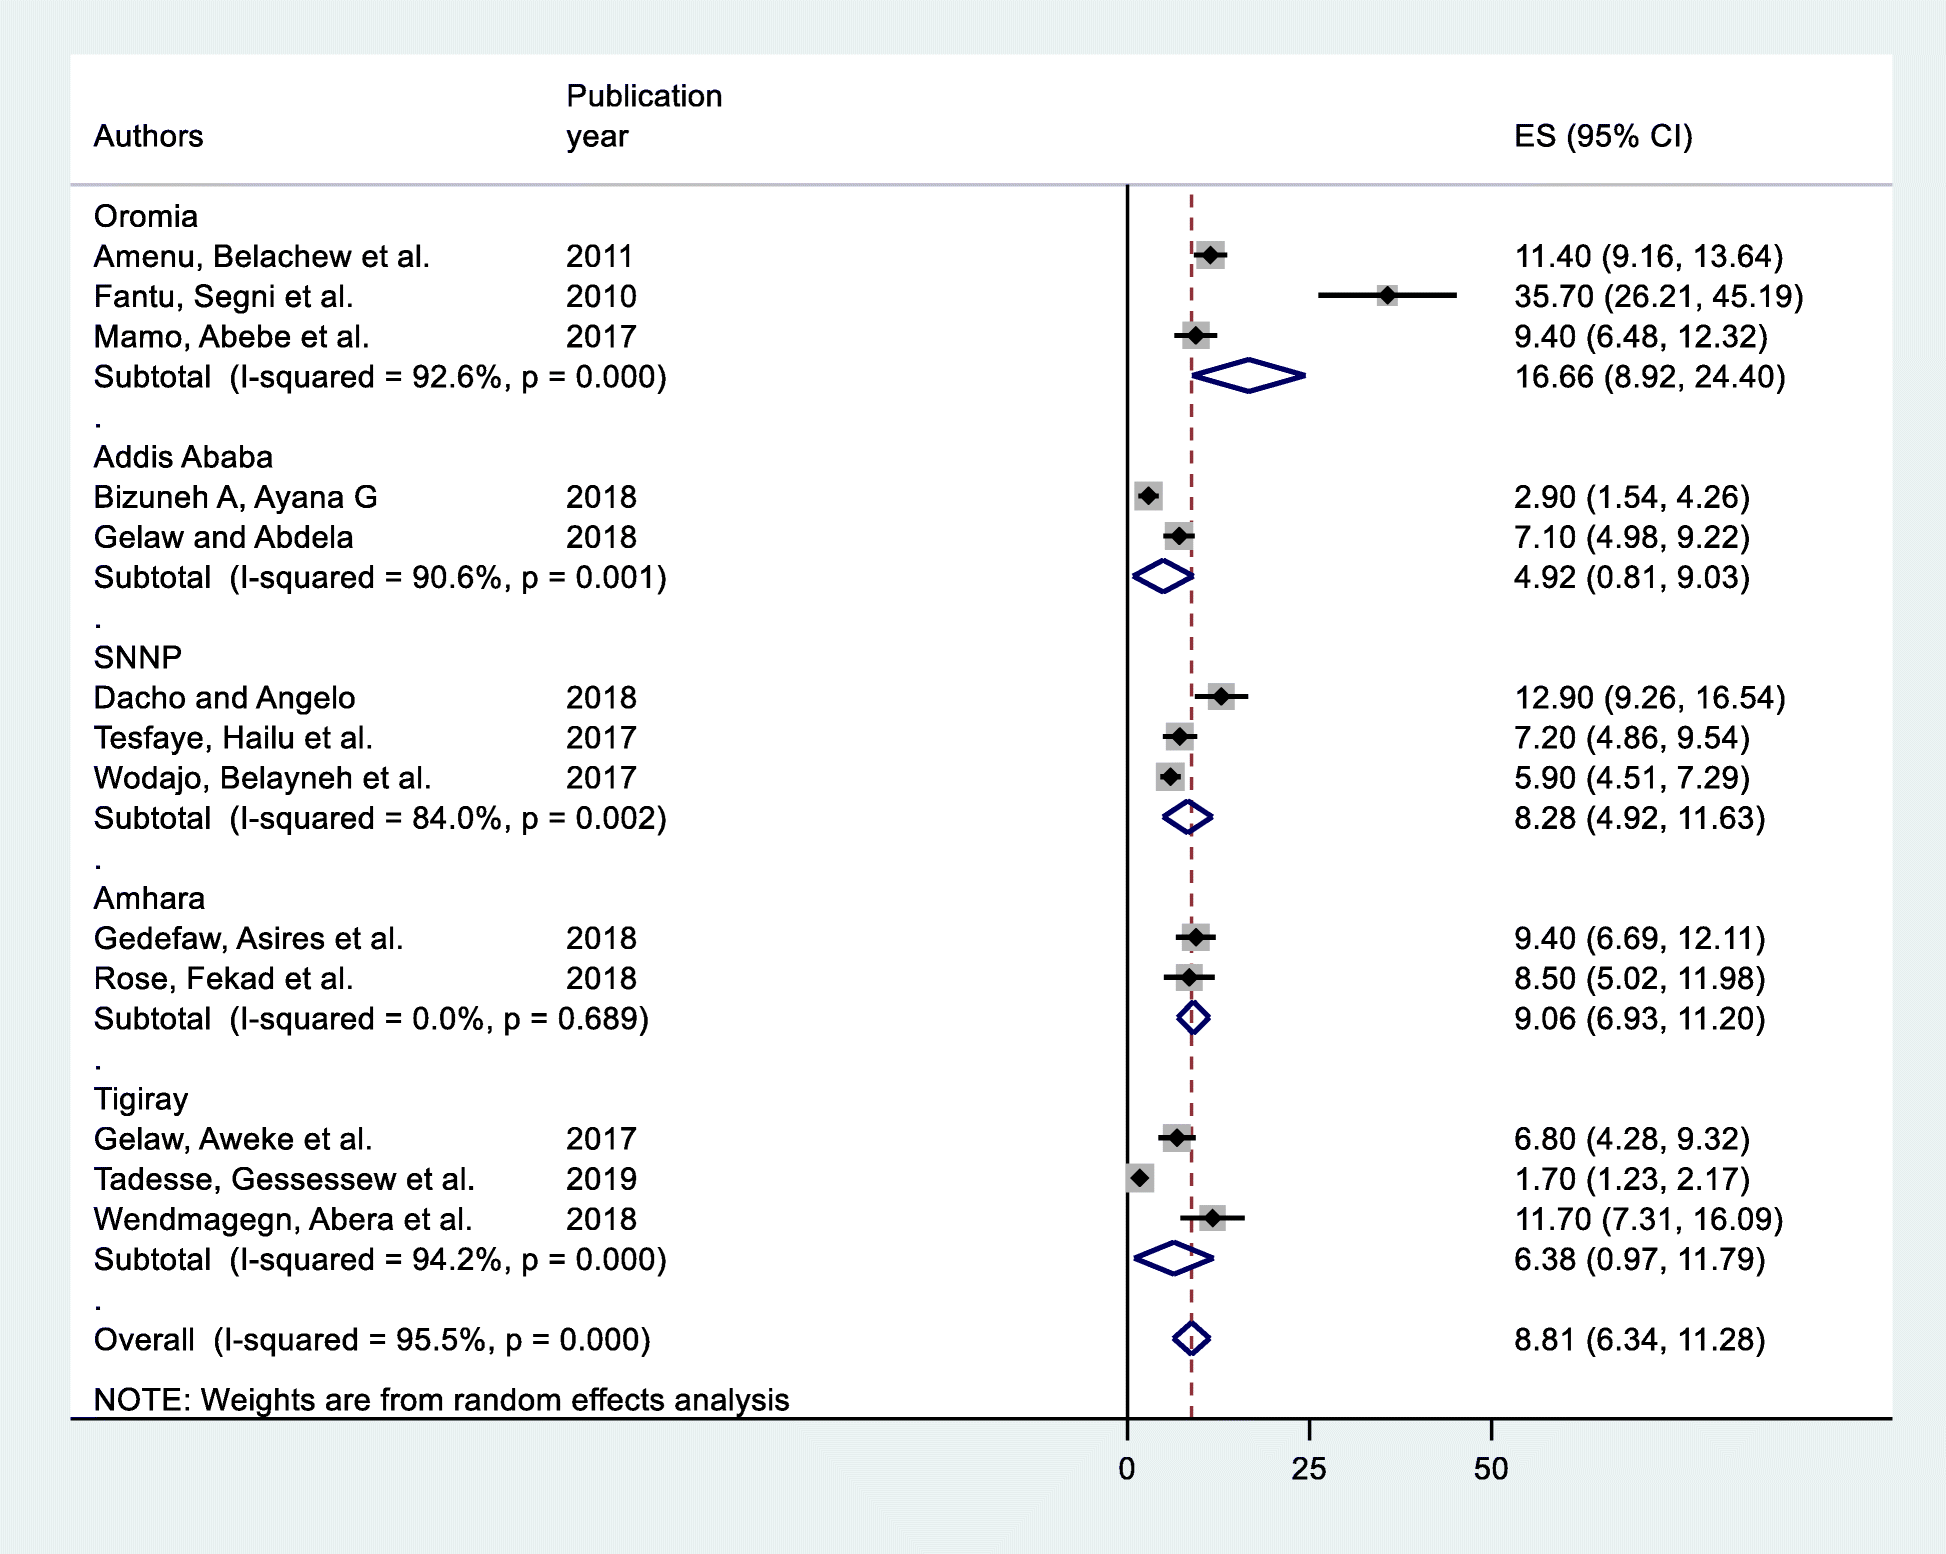
Task: Click the Tigiray subtotal diamond marker
Action: pyautogui.click(x=1174, y=1258)
